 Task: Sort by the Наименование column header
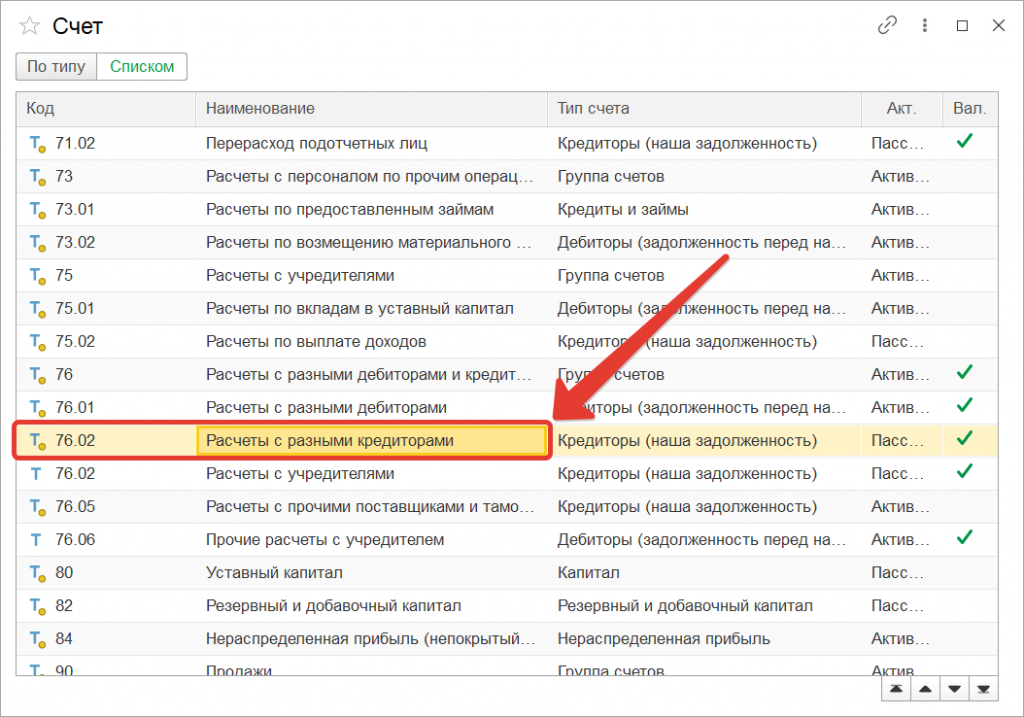pyautogui.click(x=370, y=108)
